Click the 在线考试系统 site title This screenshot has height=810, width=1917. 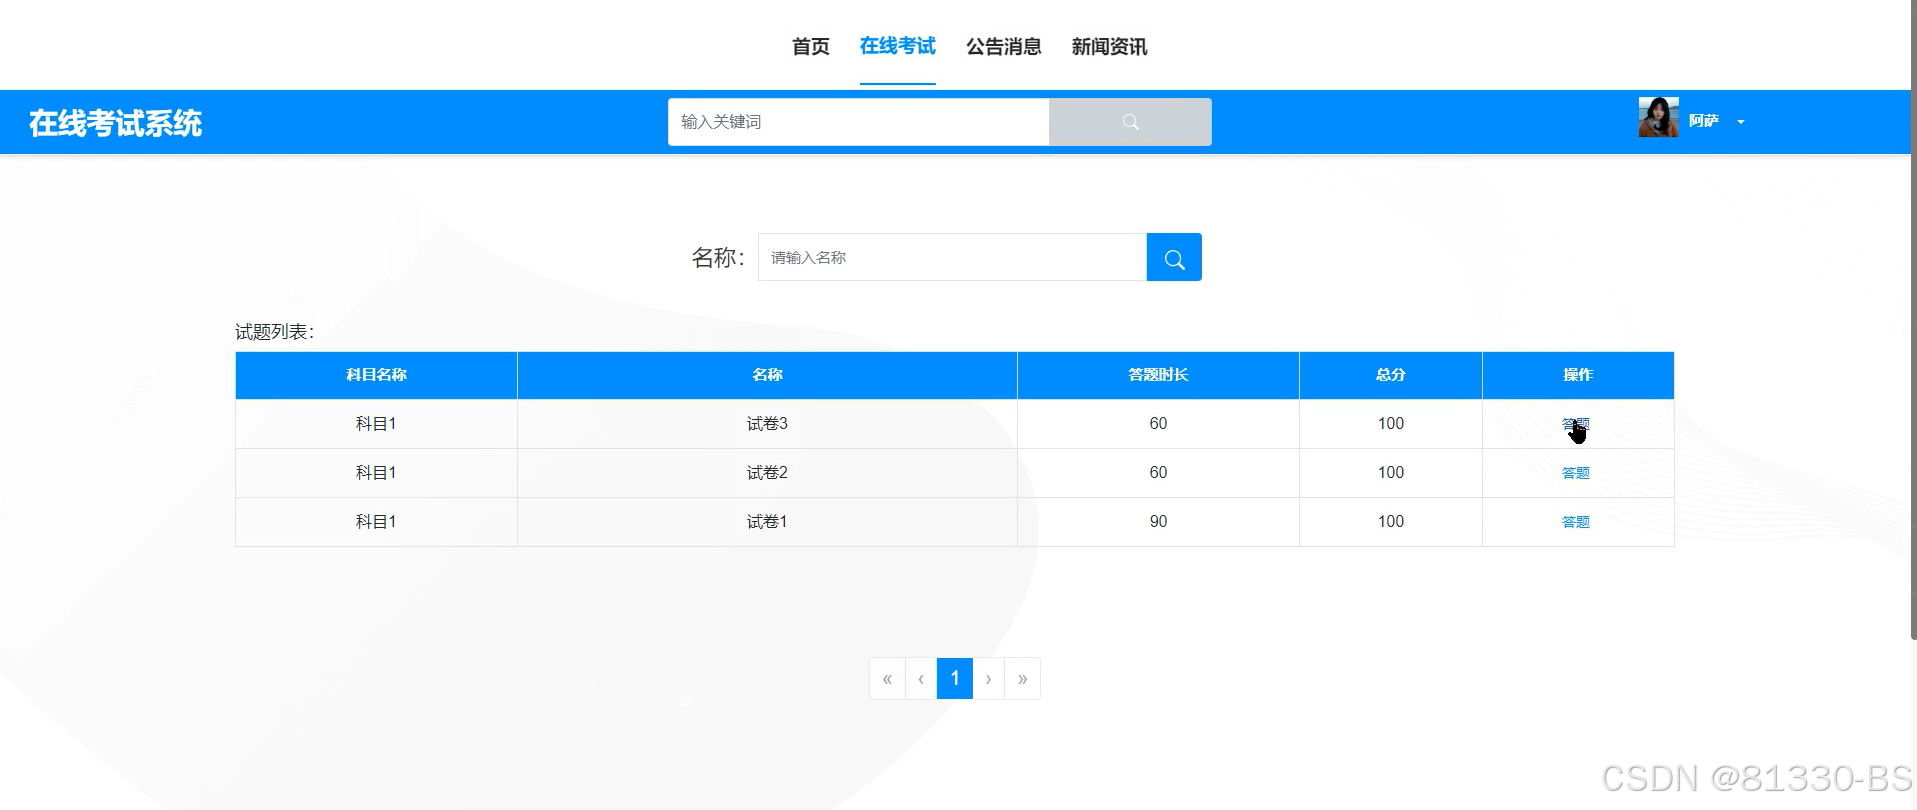(115, 123)
